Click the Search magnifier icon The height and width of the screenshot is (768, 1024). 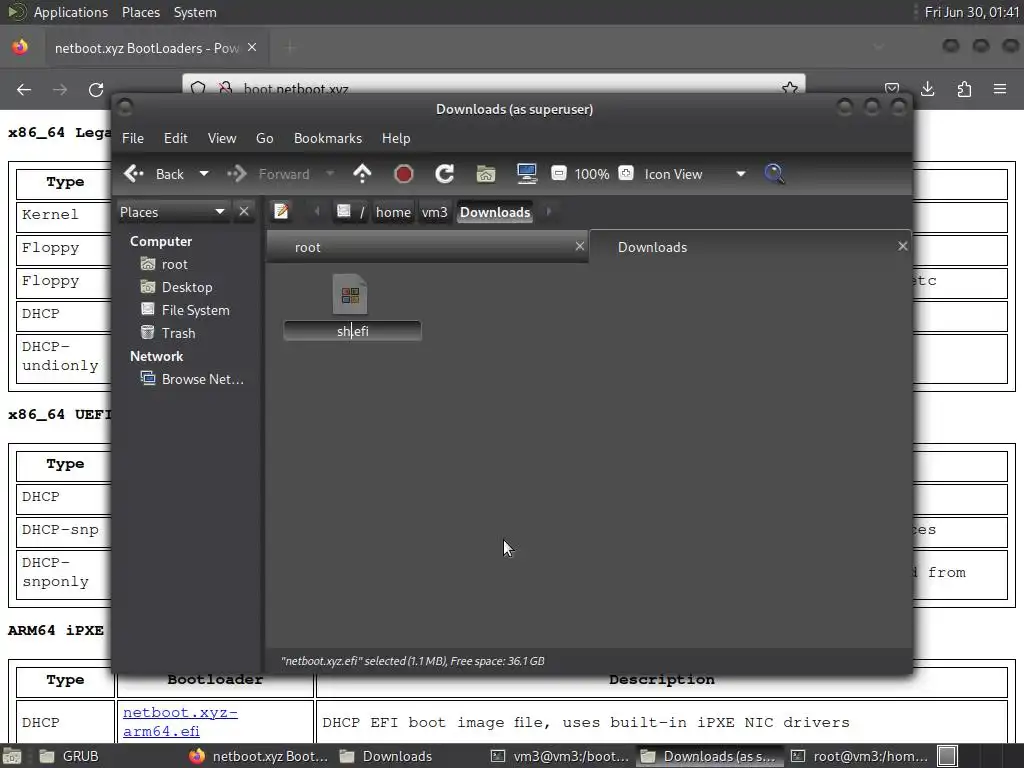(x=774, y=174)
